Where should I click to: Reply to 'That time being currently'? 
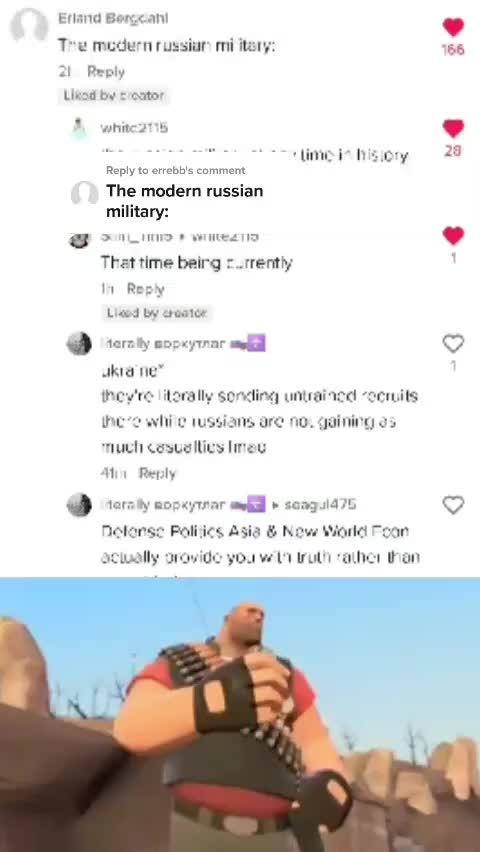coord(145,289)
